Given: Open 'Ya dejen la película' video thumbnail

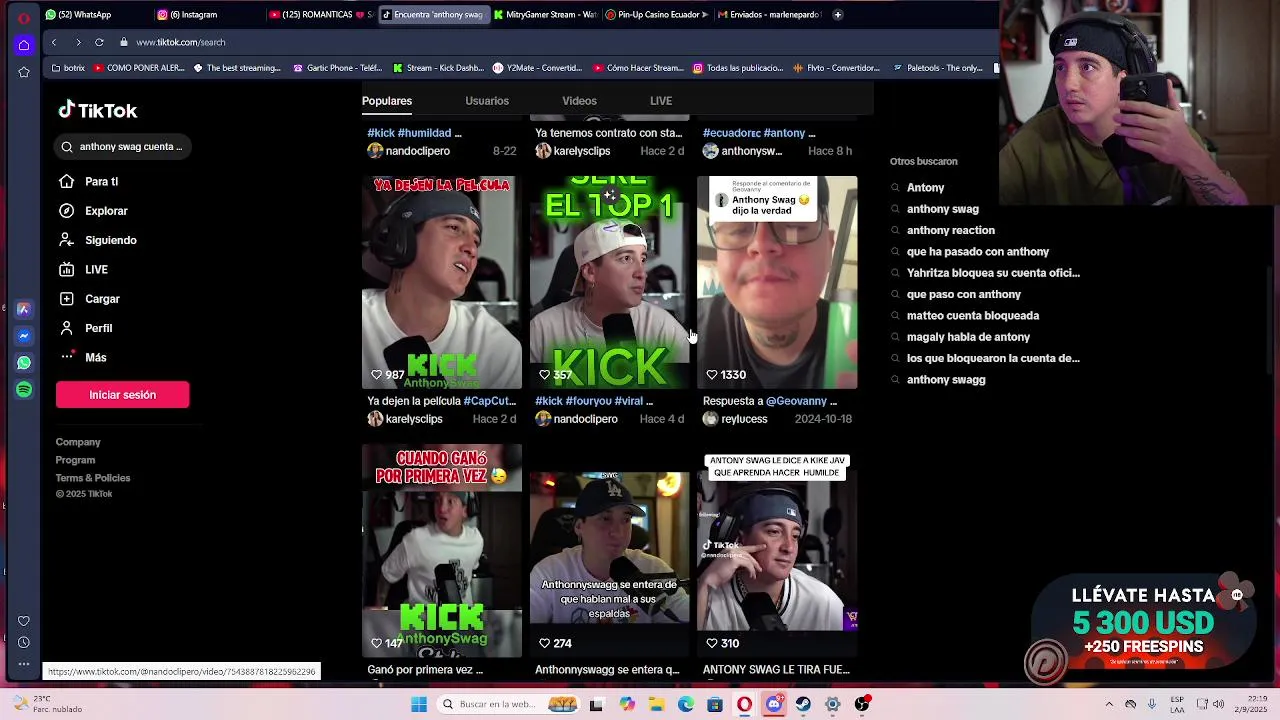Looking at the screenshot, I should (x=441, y=282).
